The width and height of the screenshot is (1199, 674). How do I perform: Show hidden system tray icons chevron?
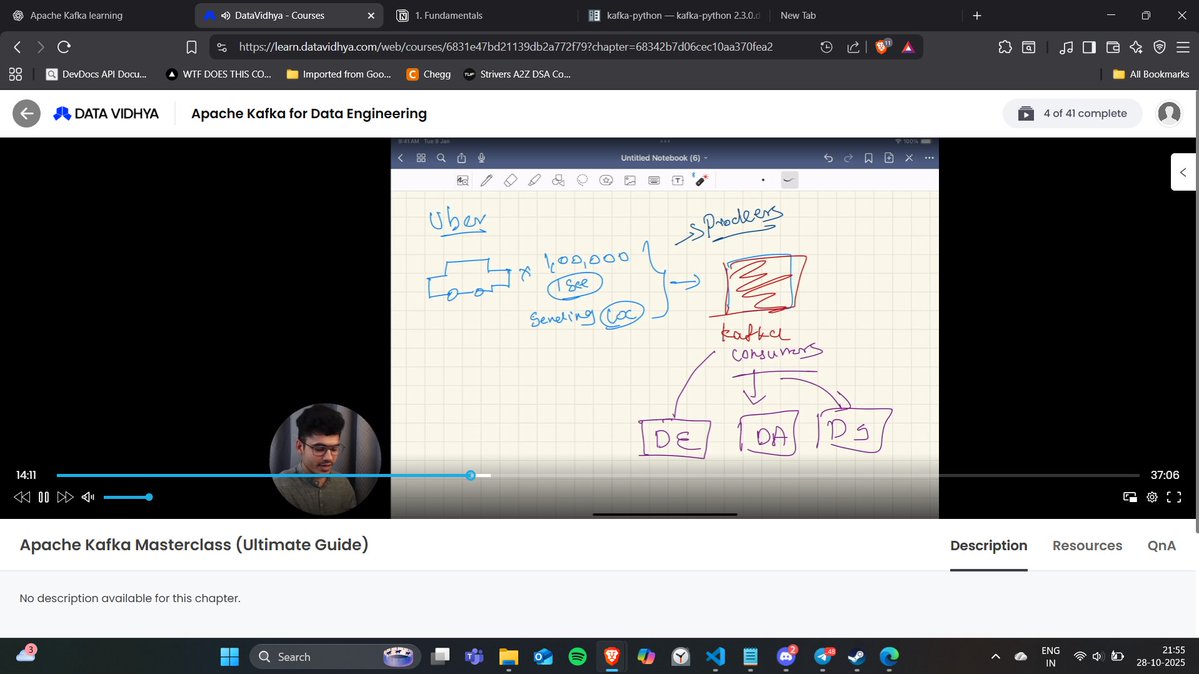click(995, 656)
